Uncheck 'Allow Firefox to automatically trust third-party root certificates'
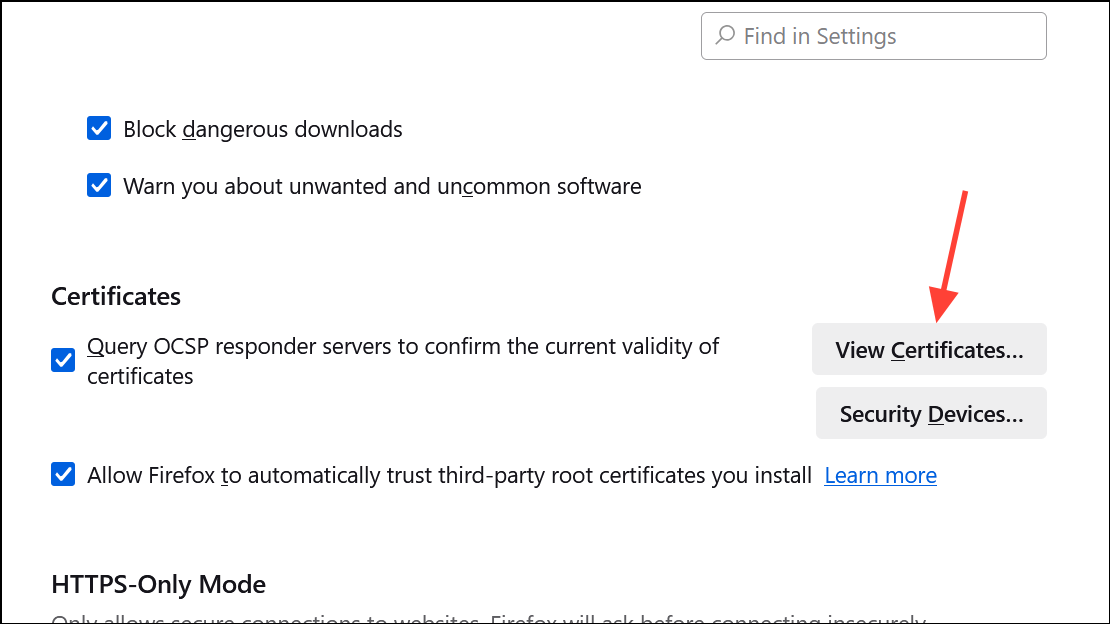The height and width of the screenshot is (624, 1110). [x=62, y=474]
